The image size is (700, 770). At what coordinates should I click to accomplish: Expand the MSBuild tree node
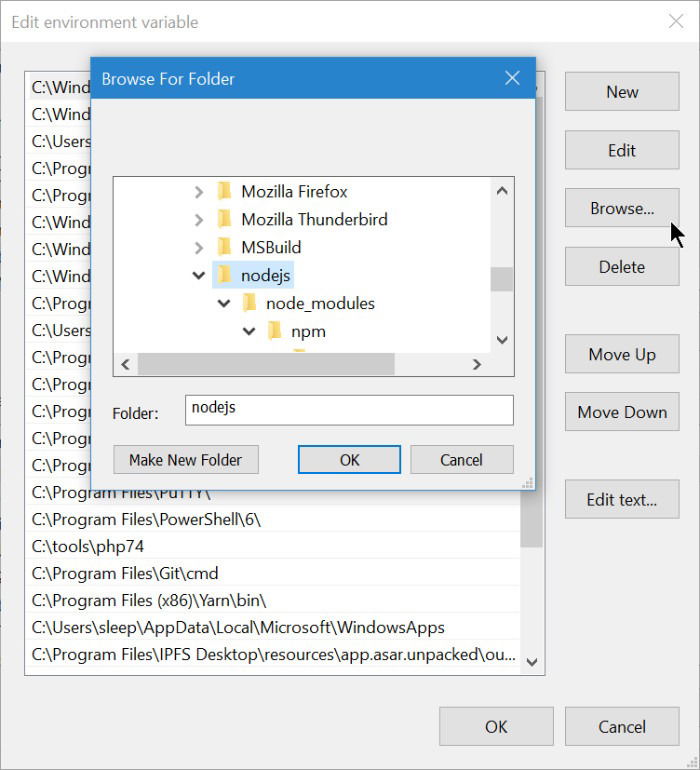198,248
